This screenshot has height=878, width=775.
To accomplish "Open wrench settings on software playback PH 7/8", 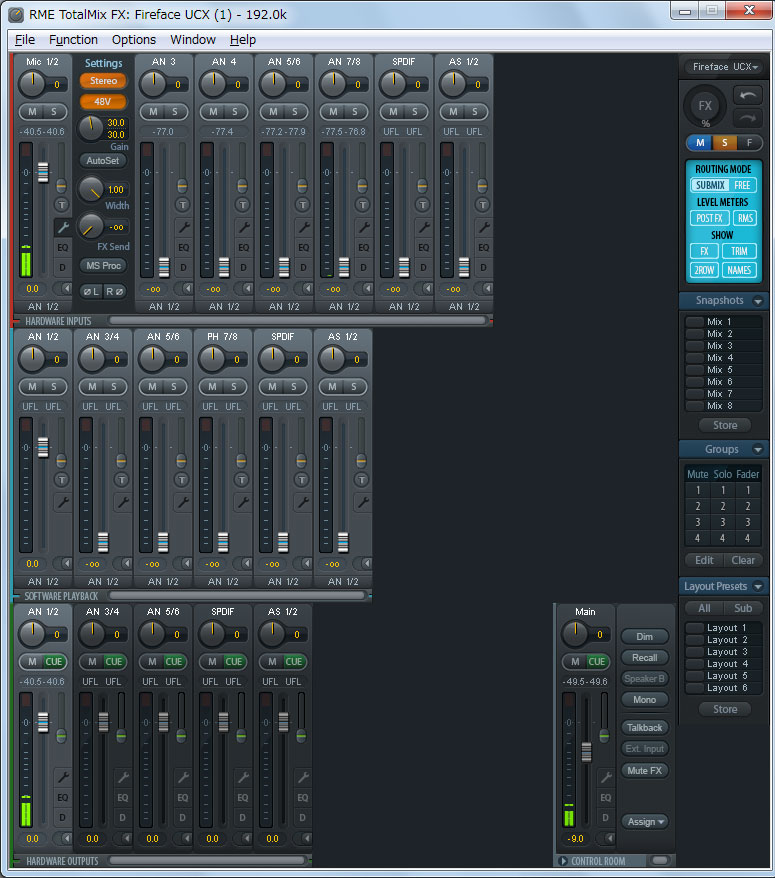I will [x=242, y=502].
